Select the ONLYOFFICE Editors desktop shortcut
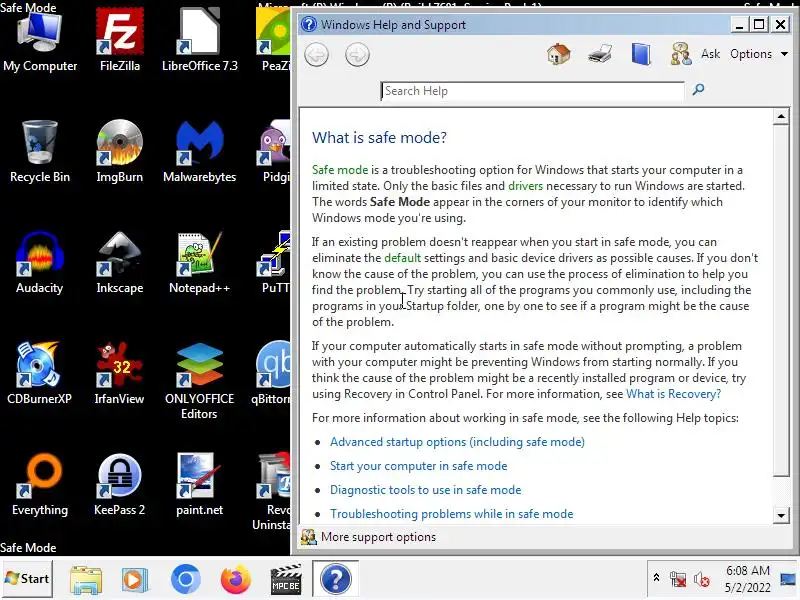This screenshot has width=800, height=600. tap(199, 381)
